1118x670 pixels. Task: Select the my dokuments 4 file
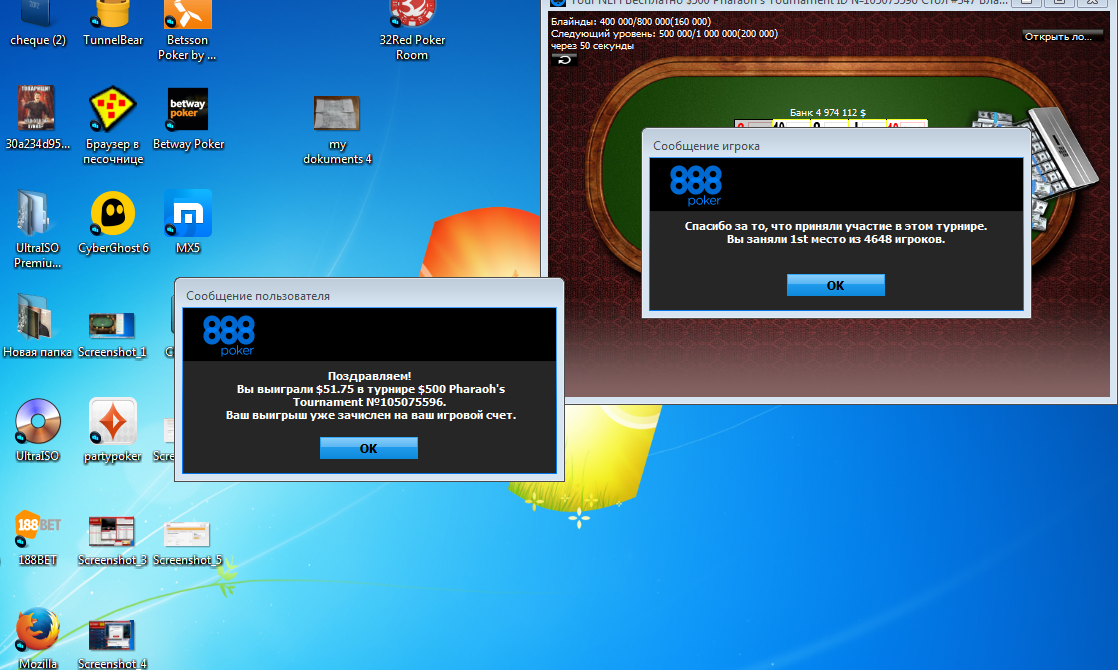tap(337, 130)
